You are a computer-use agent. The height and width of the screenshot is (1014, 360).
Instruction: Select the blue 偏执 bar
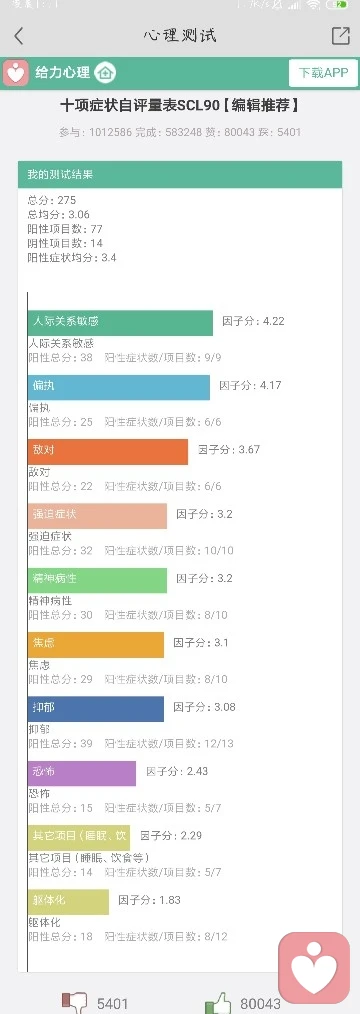click(119, 387)
